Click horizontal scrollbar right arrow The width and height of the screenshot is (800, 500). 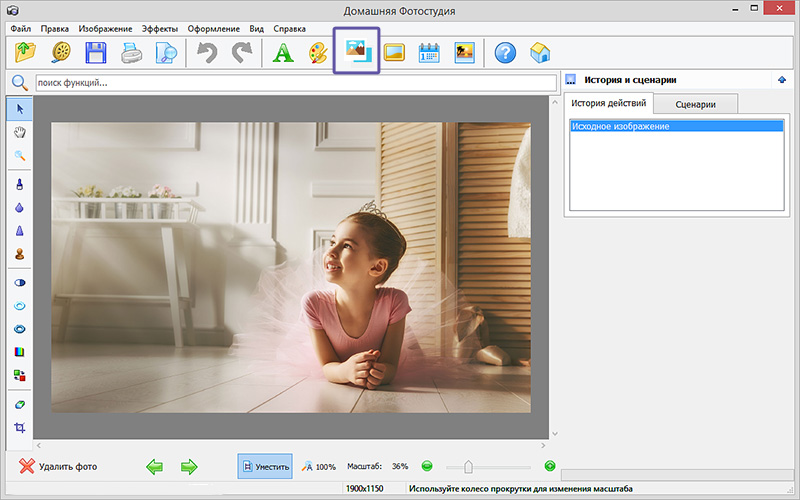coord(543,445)
